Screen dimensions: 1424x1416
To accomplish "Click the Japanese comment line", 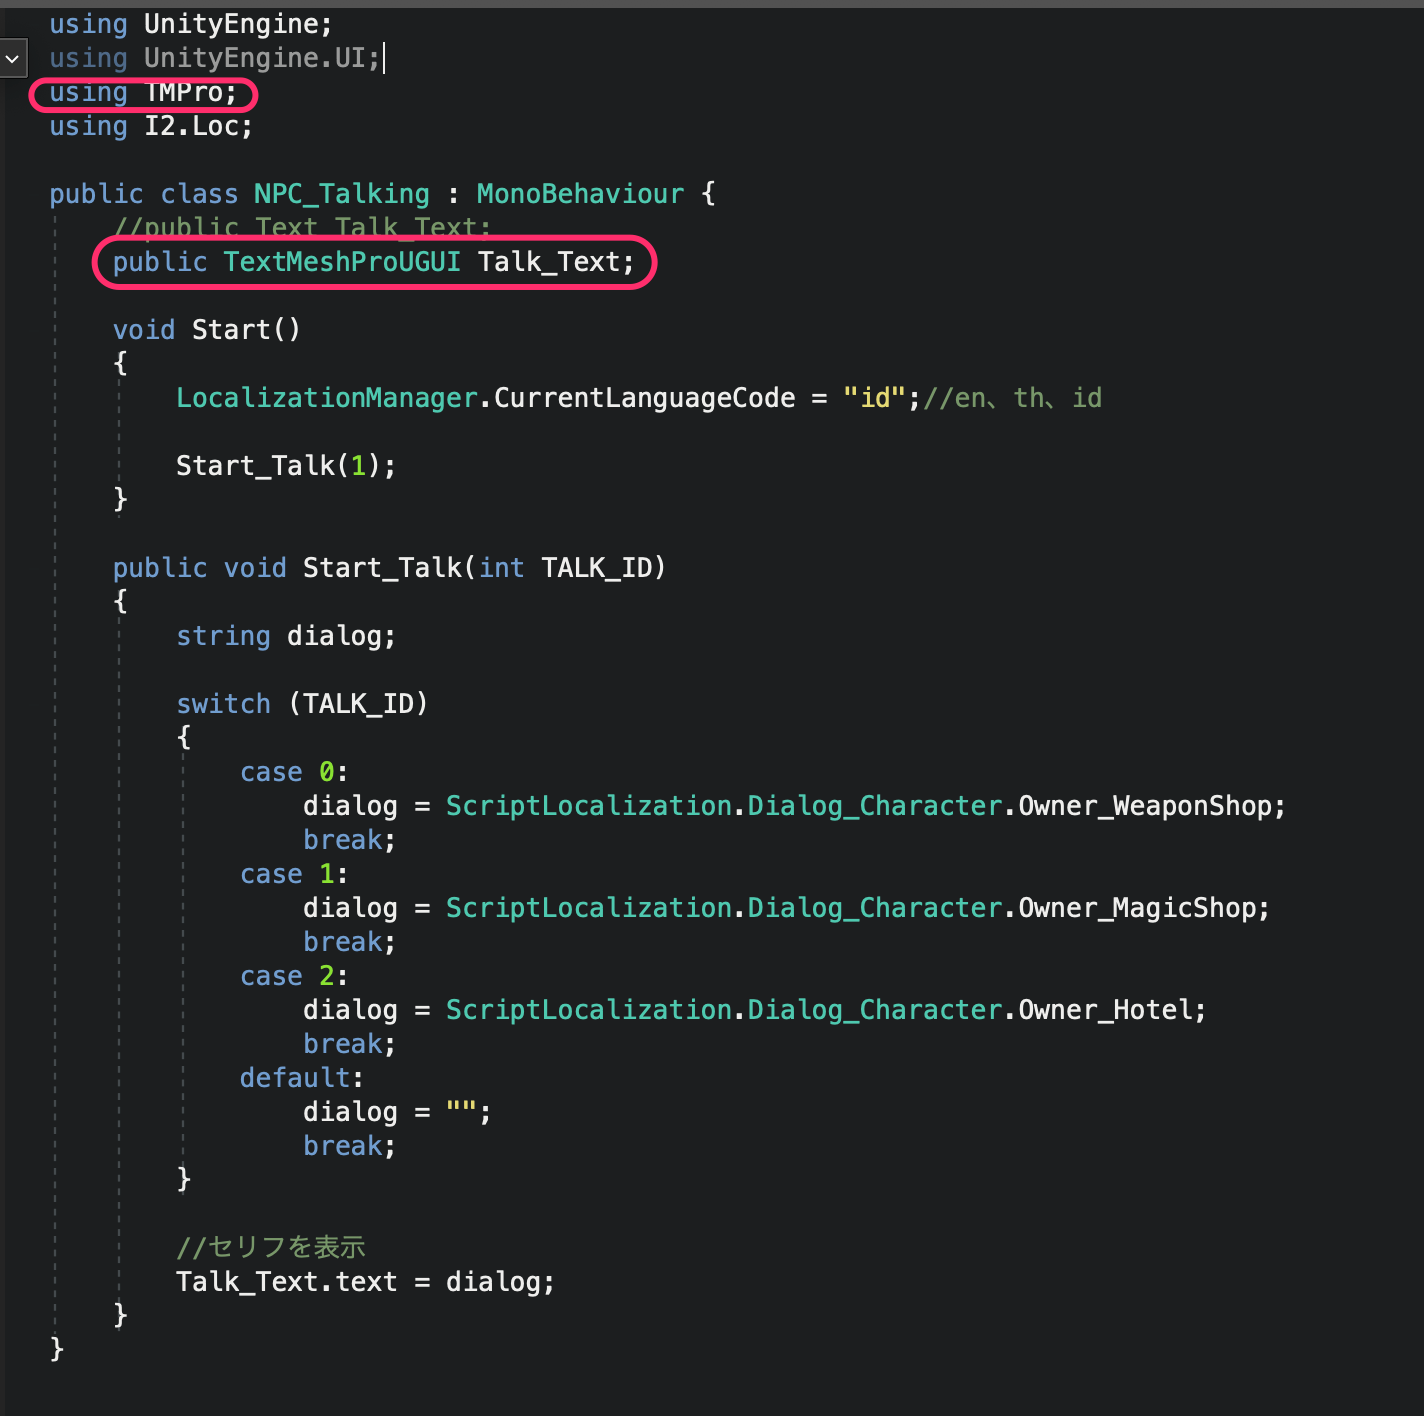I will pos(271,1247).
